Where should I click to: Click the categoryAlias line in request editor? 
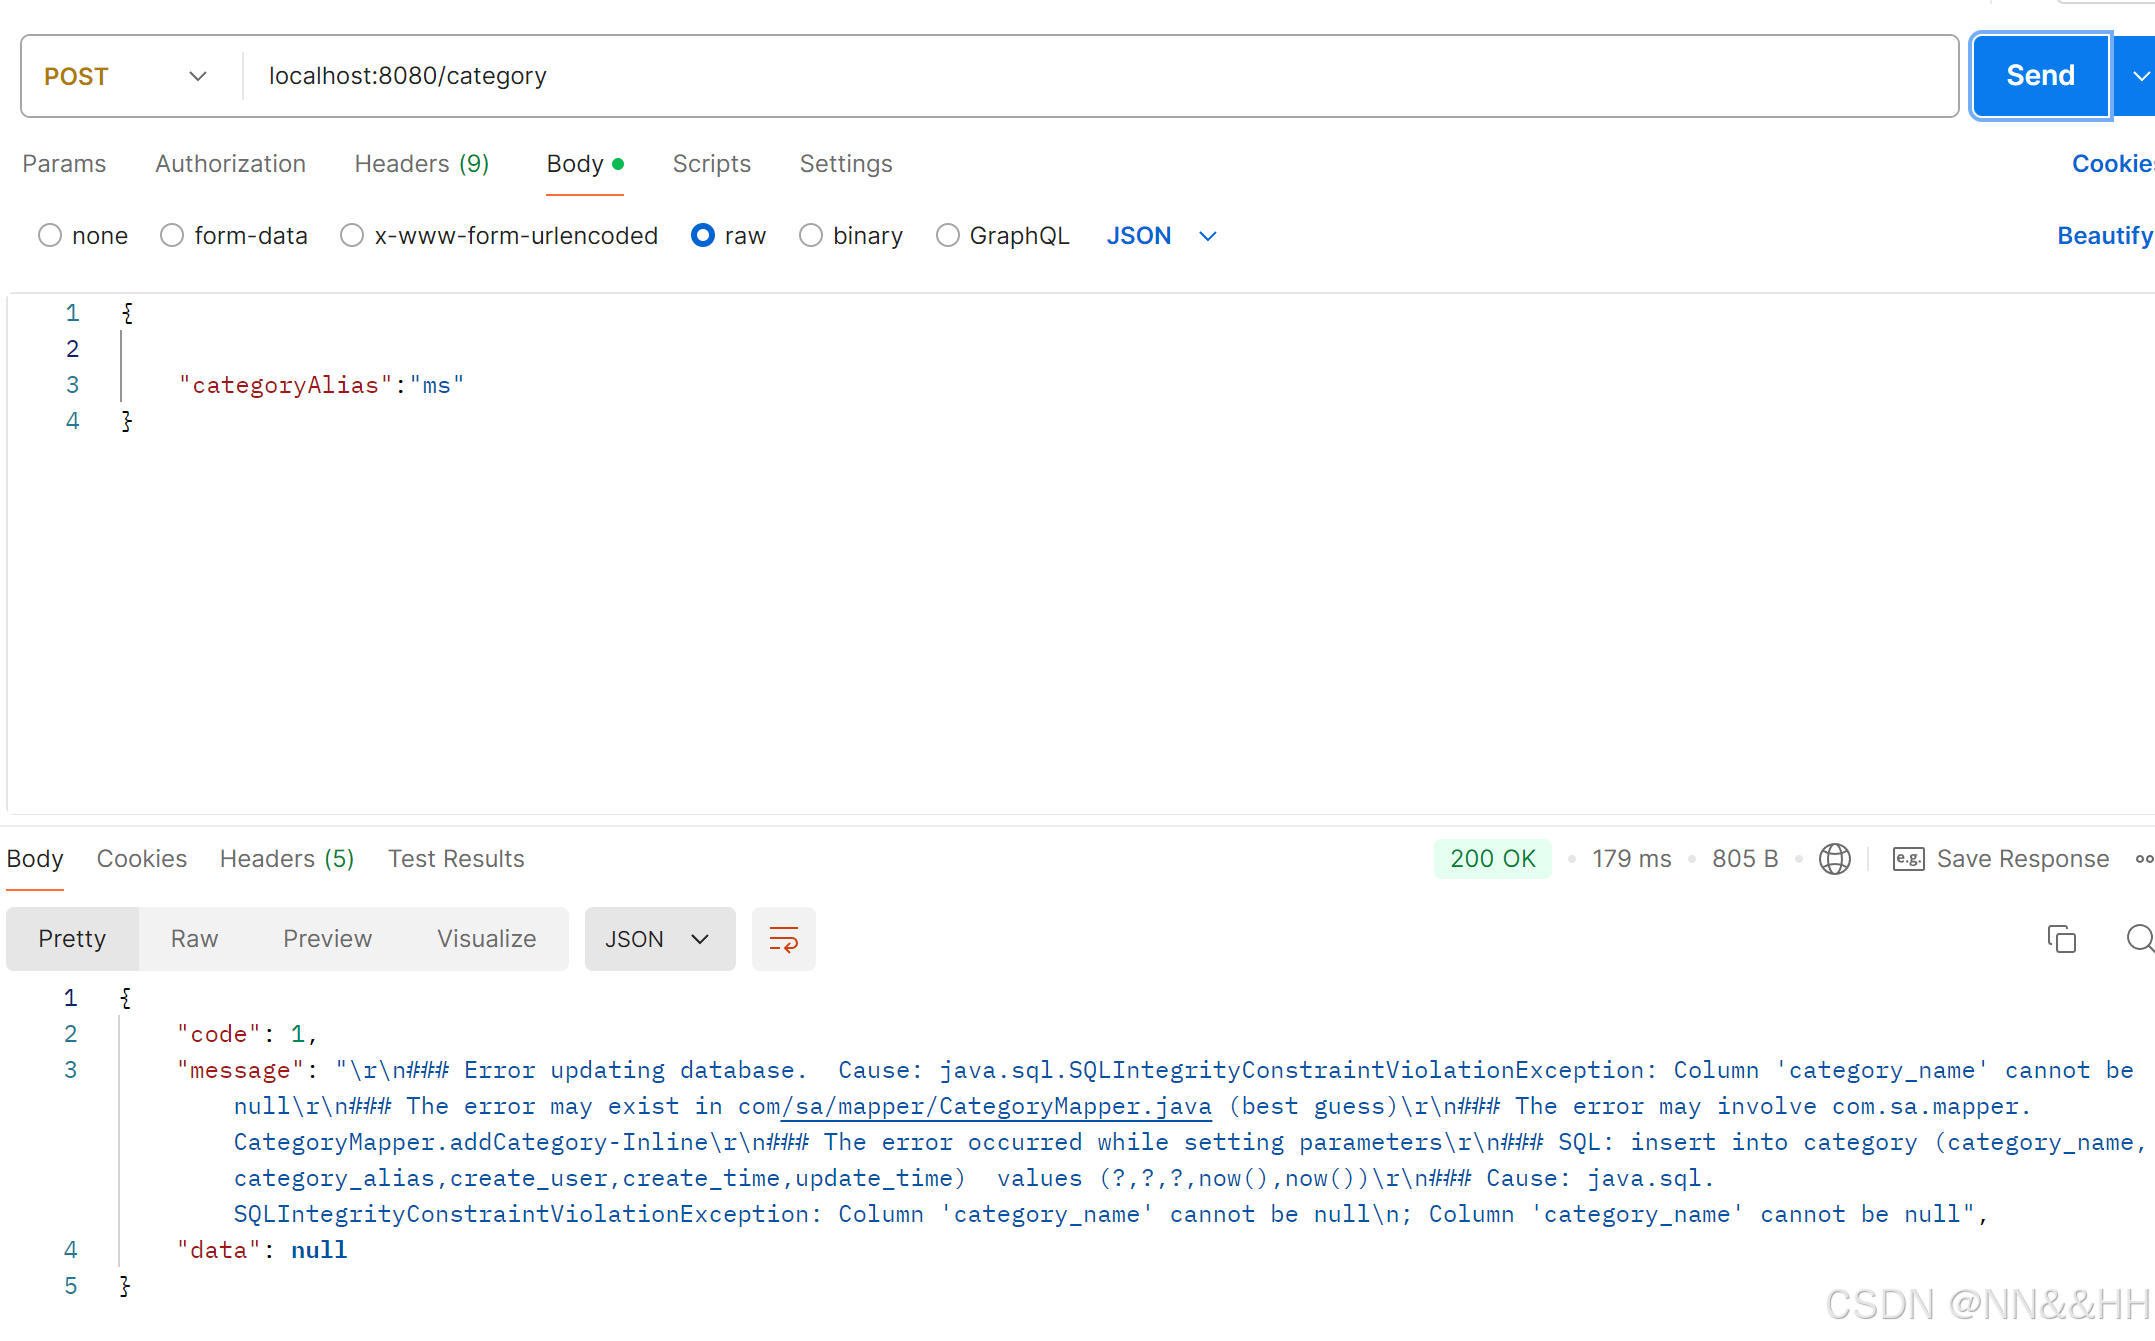(x=321, y=385)
